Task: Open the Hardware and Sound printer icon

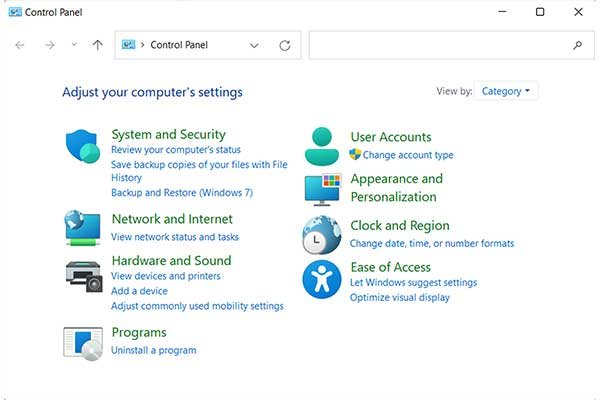Action: click(x=84, y=276)
